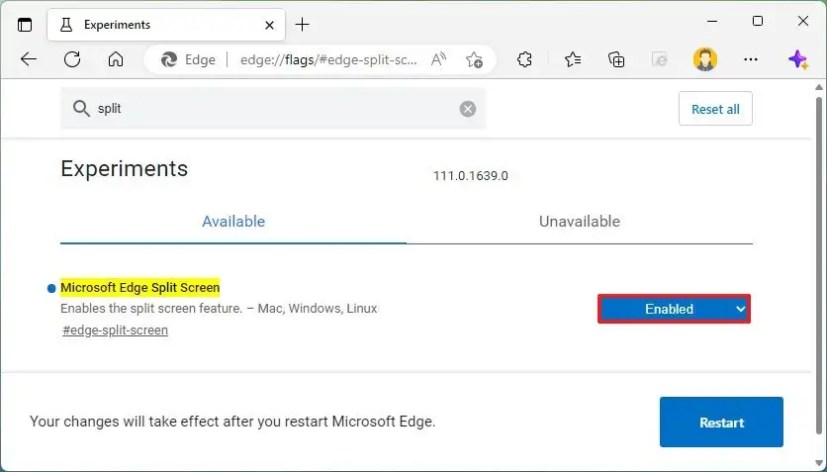The height and width of the screenshot is (472, 827).
Task: Go to the Home page icon
Action: point(116,60)
